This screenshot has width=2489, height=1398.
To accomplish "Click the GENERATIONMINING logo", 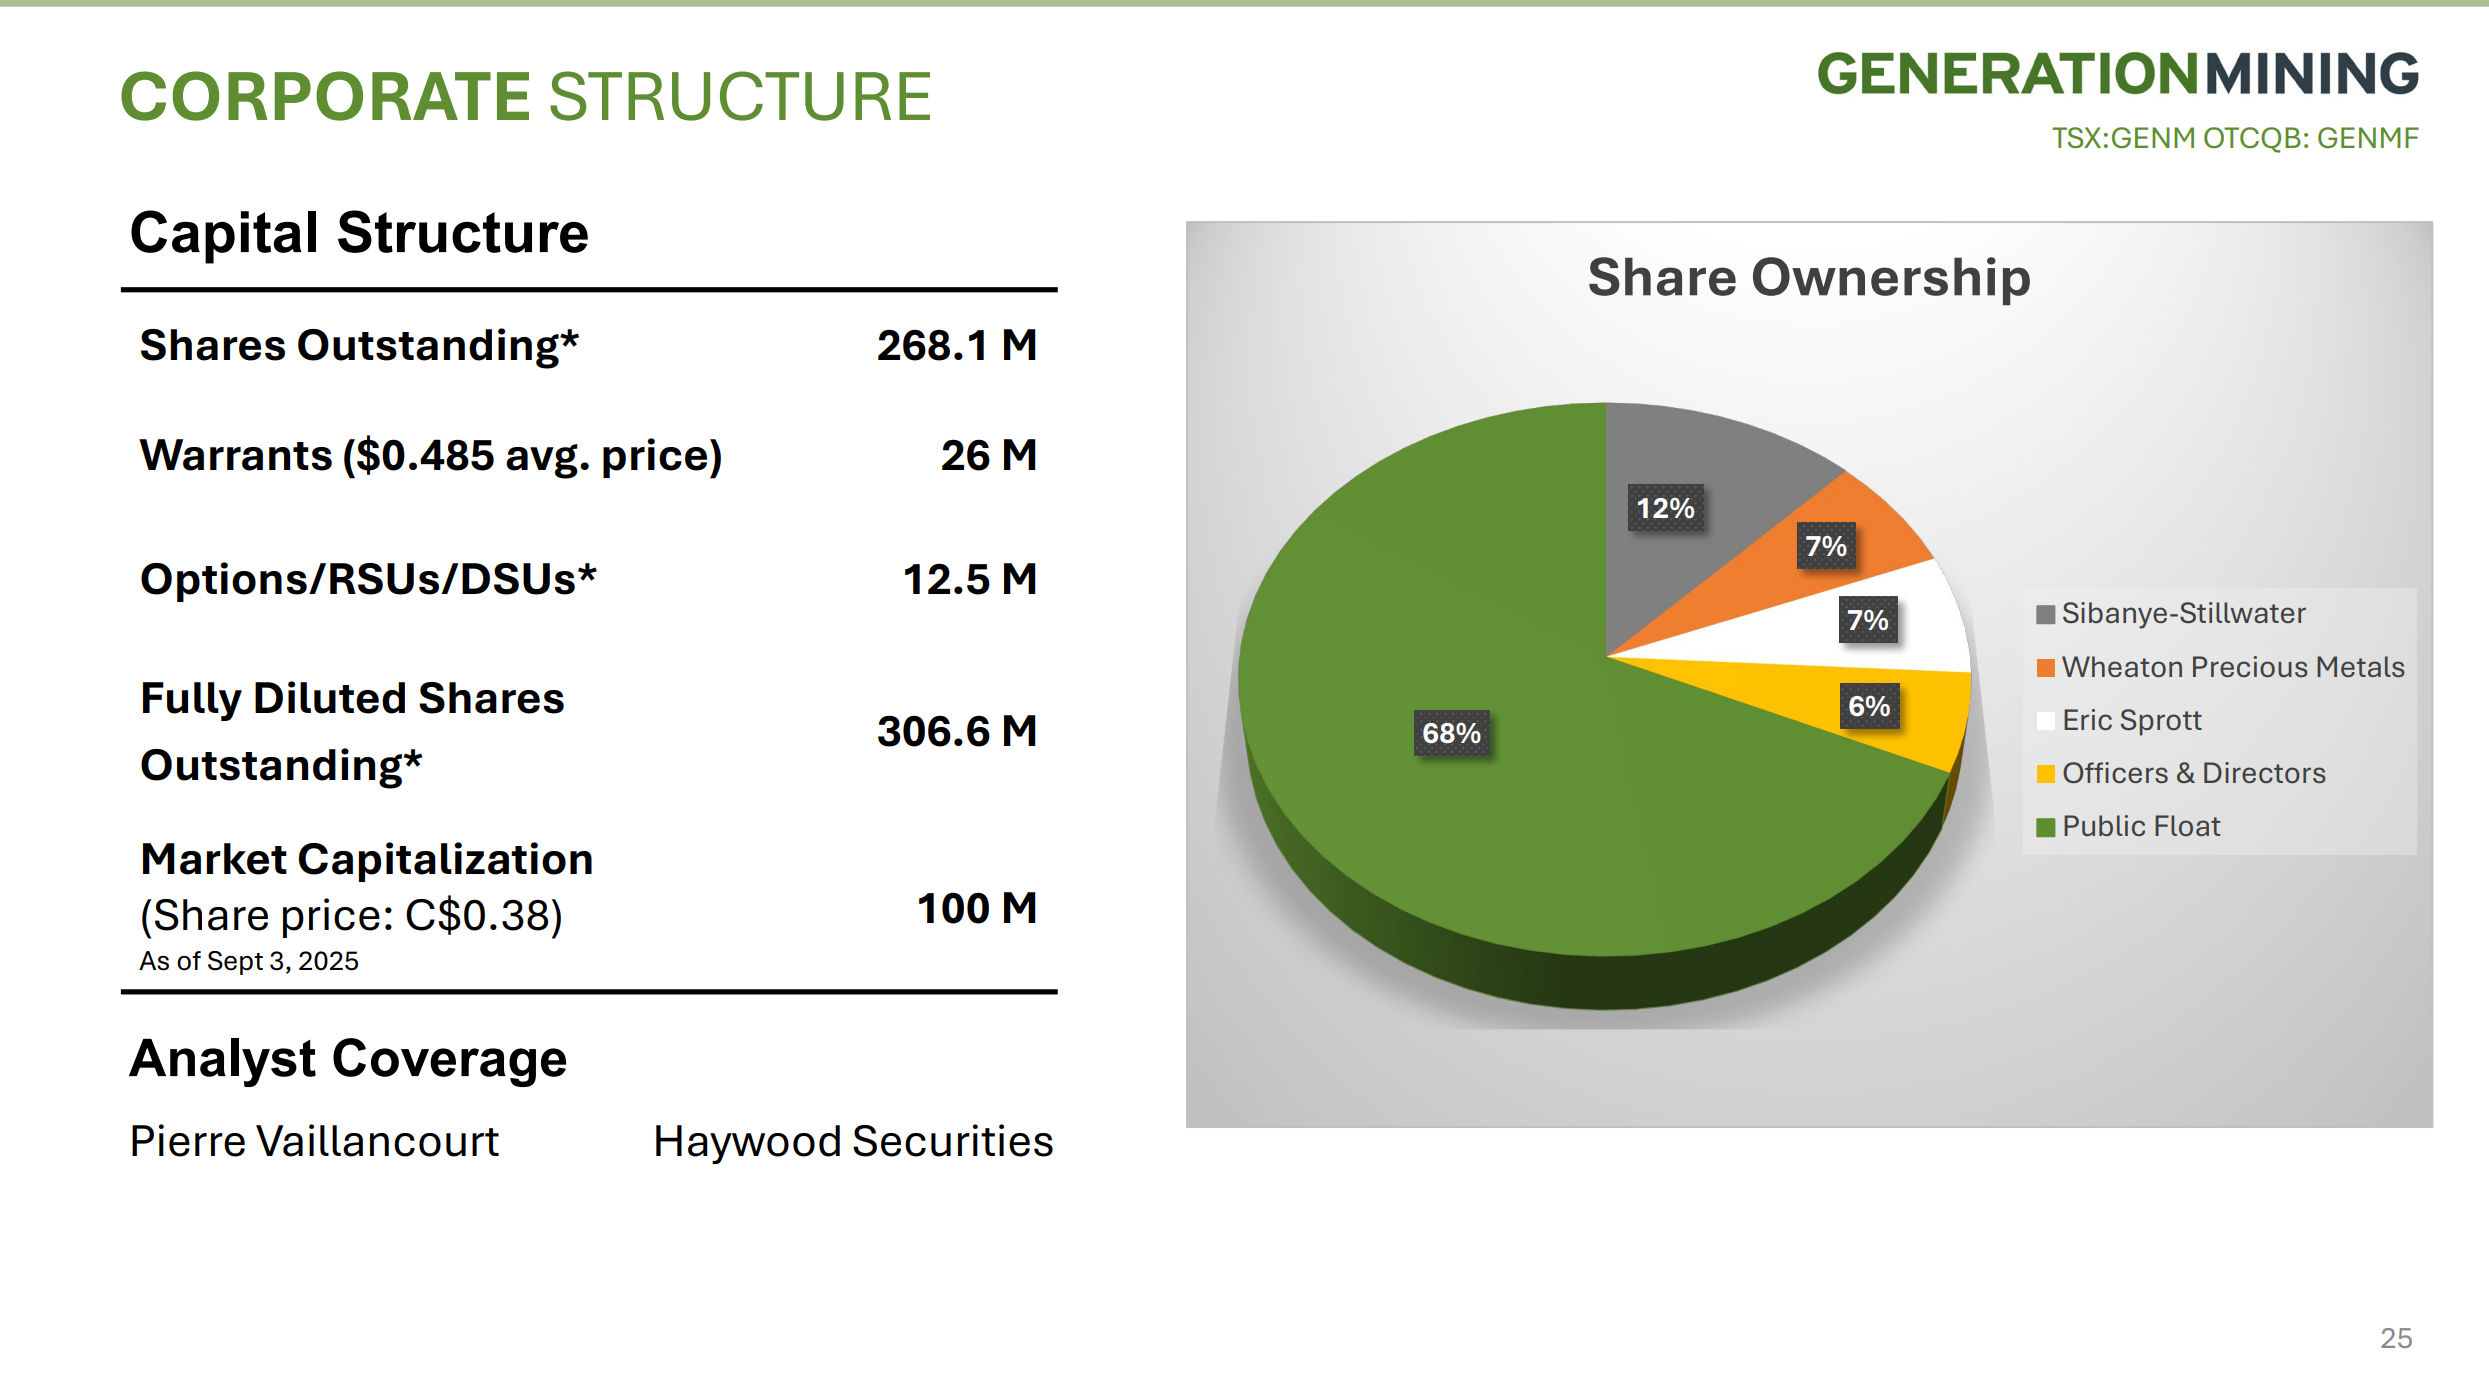I will [x=2117, y=75].
